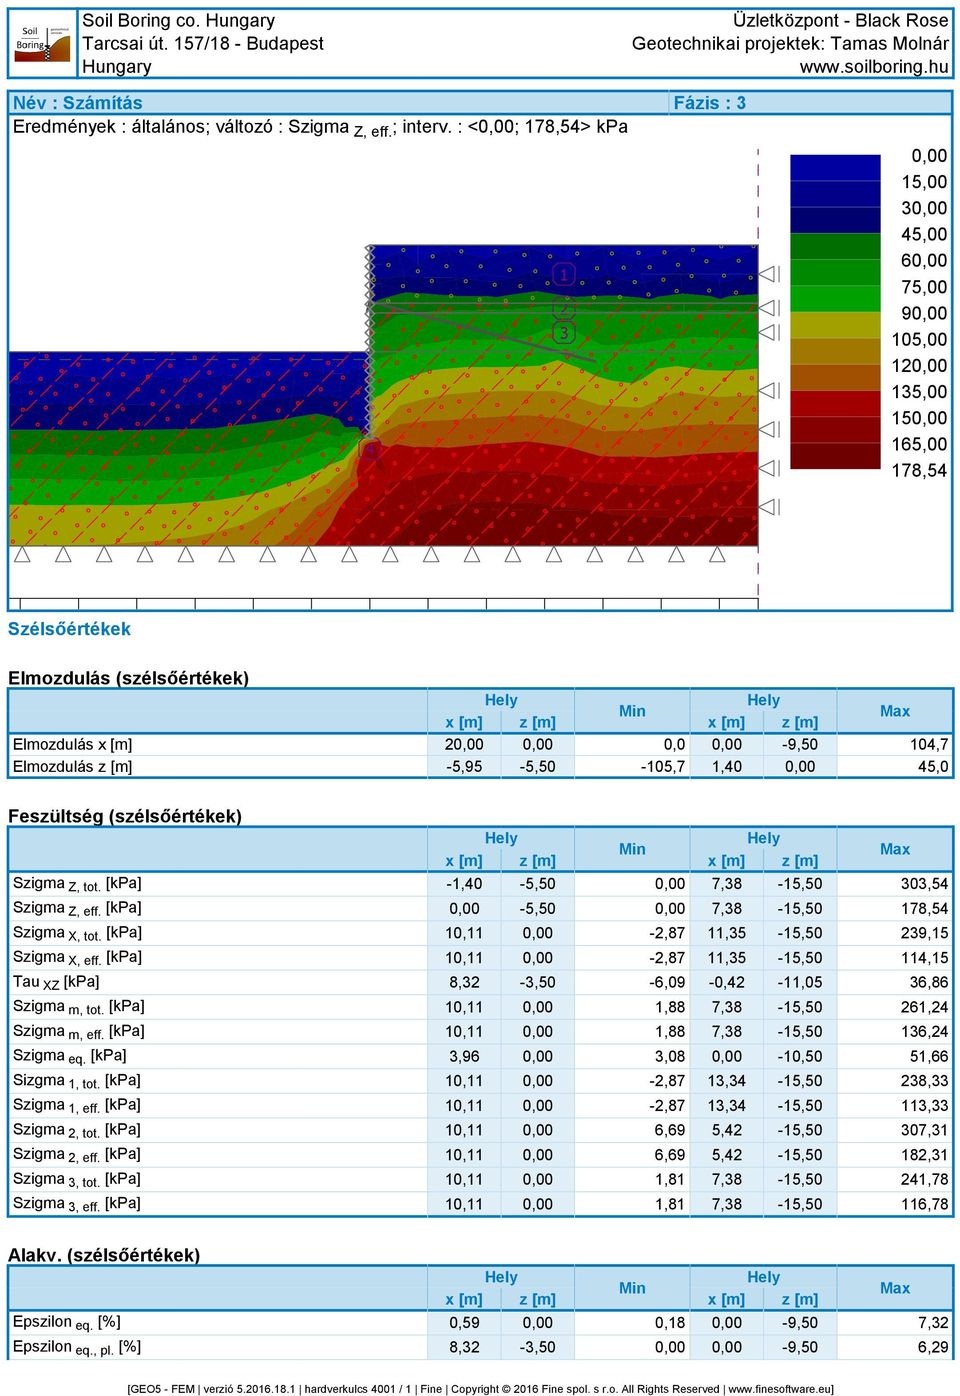Click Szigma Z, eff. max value 178,54 in table
The height and width of the screenshot is (1396, 960).
(924, 909)
